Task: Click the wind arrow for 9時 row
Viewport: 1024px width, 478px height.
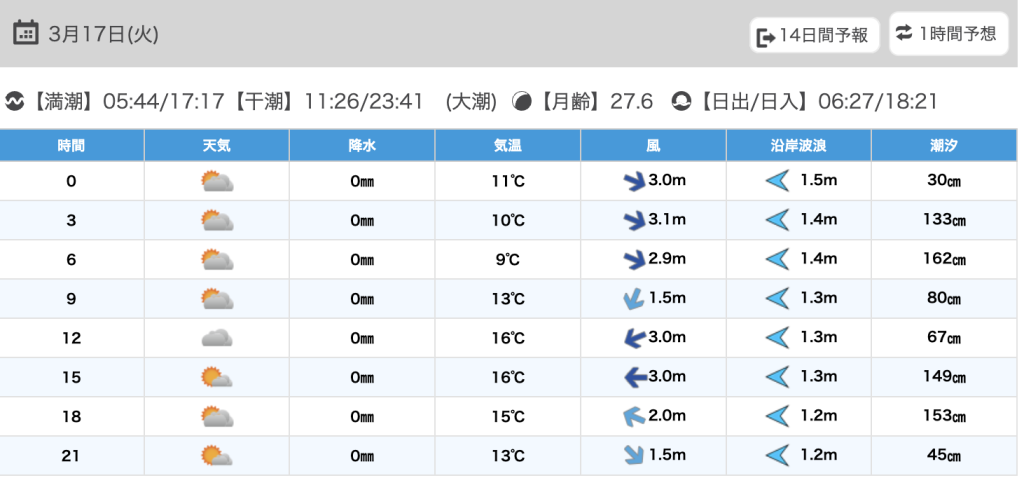Action: coord(632,299)
